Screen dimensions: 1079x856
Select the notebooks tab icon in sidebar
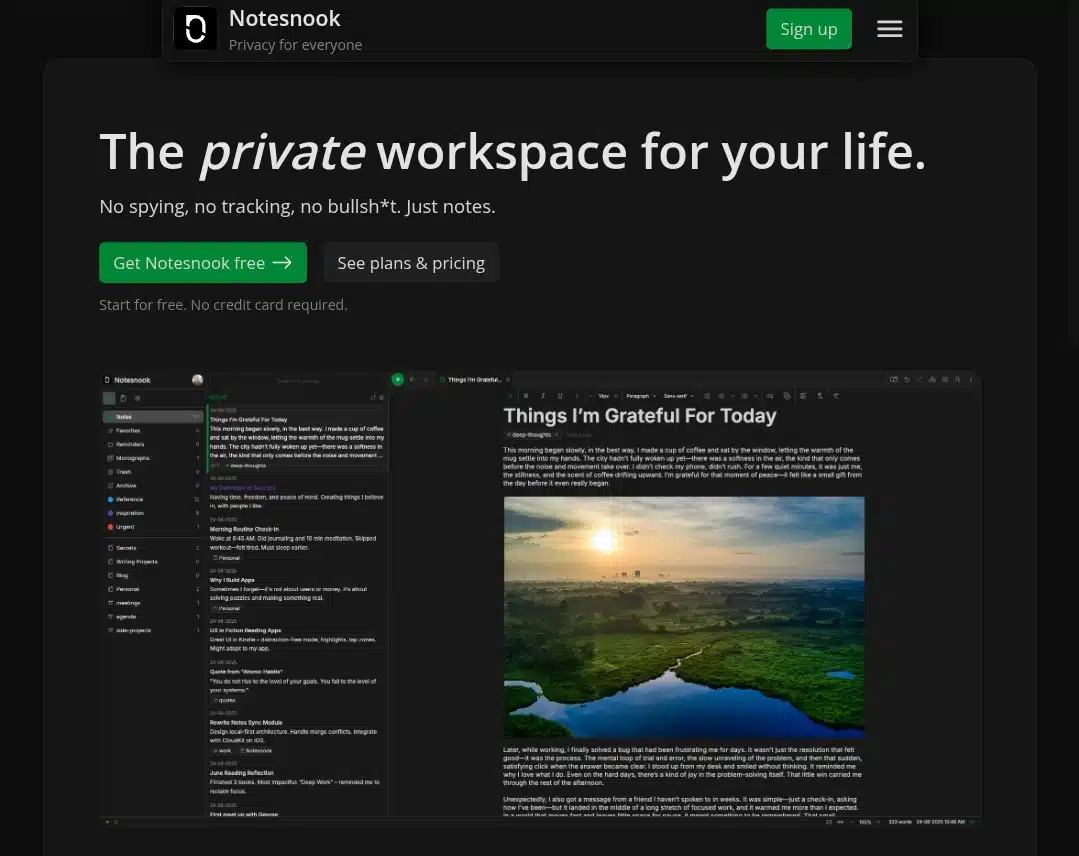point(123,398)
